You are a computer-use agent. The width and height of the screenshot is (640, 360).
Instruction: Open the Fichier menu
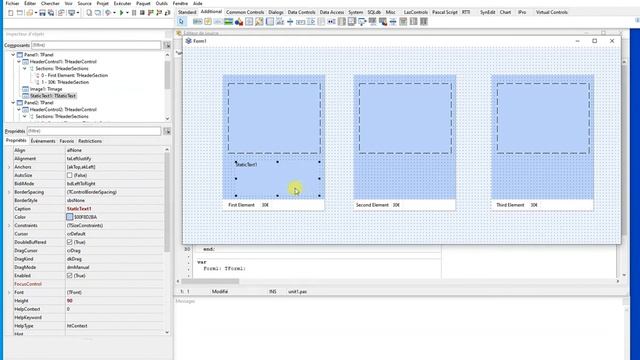pos(12,3)
